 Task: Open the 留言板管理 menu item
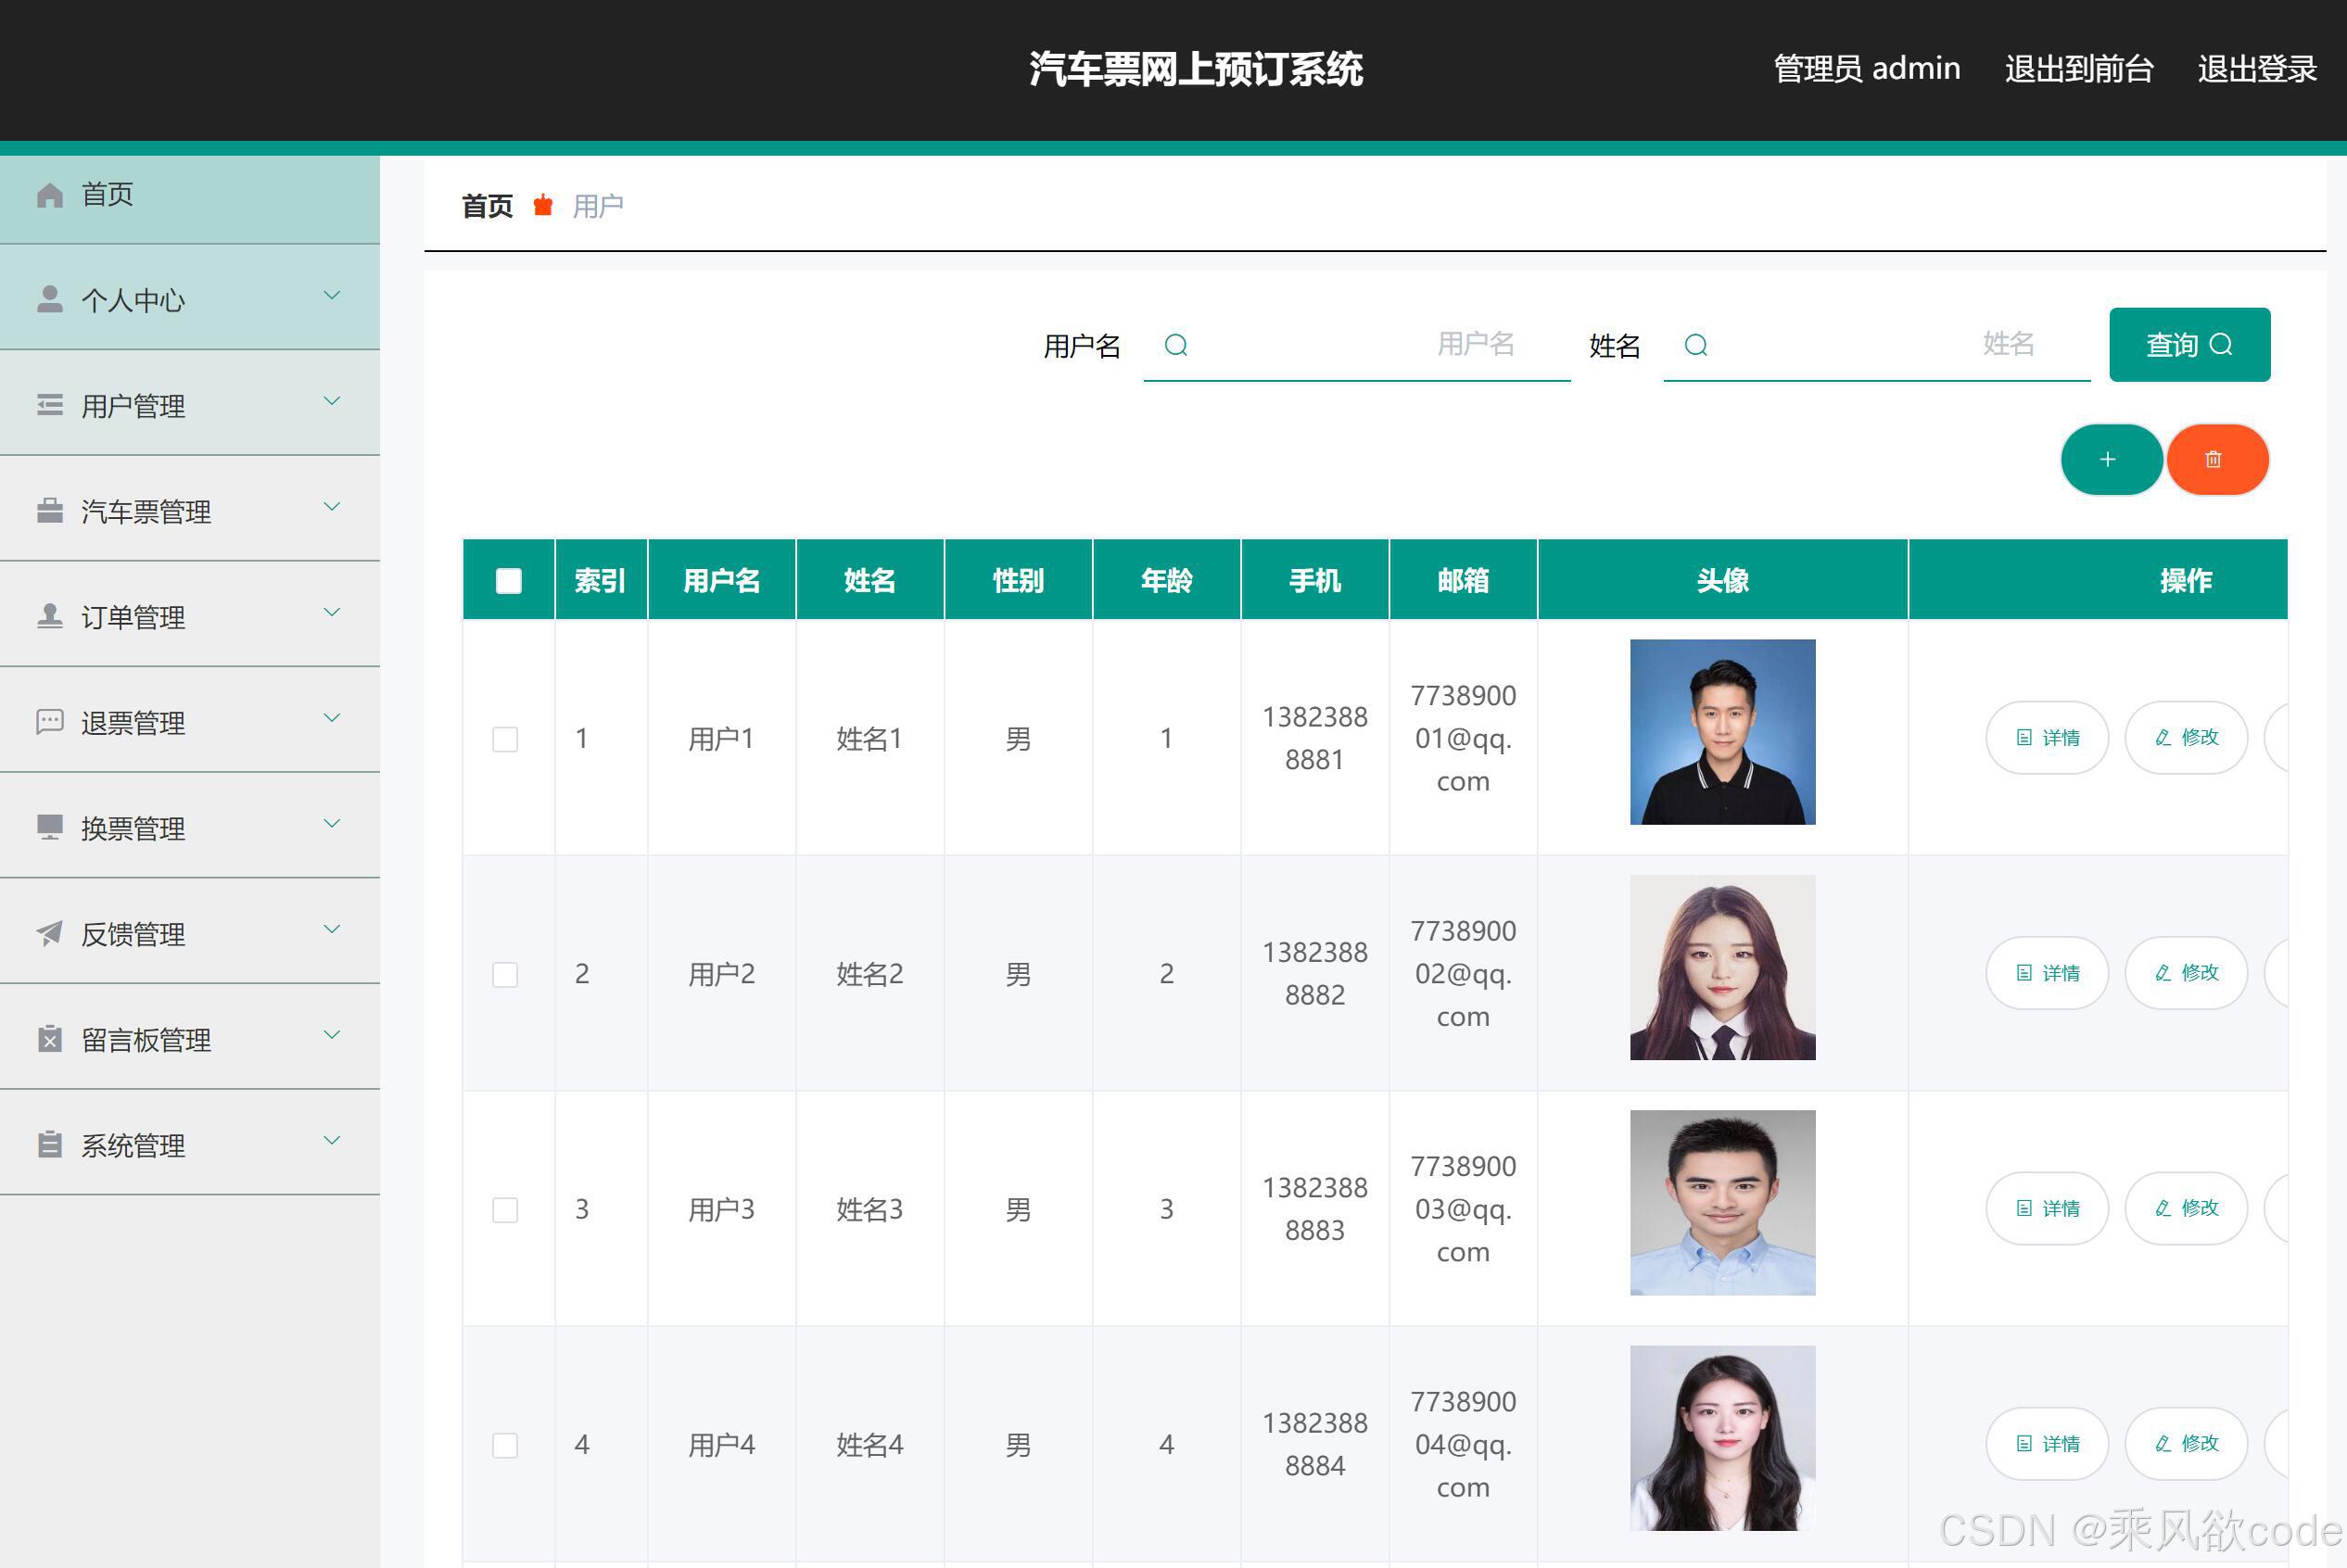[146, 1040]
